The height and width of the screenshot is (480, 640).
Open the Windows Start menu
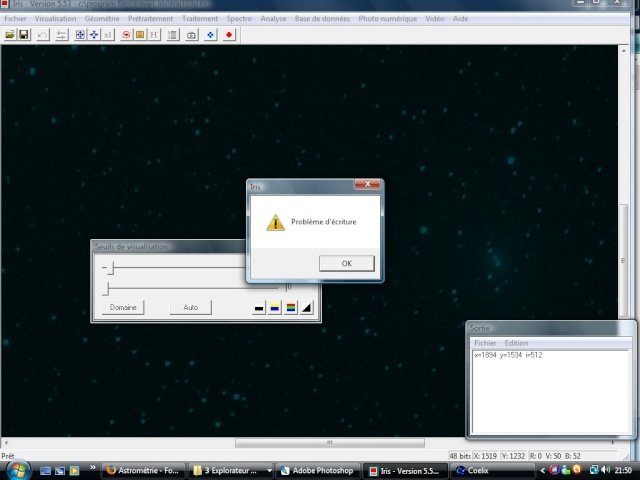click(18, 470)
